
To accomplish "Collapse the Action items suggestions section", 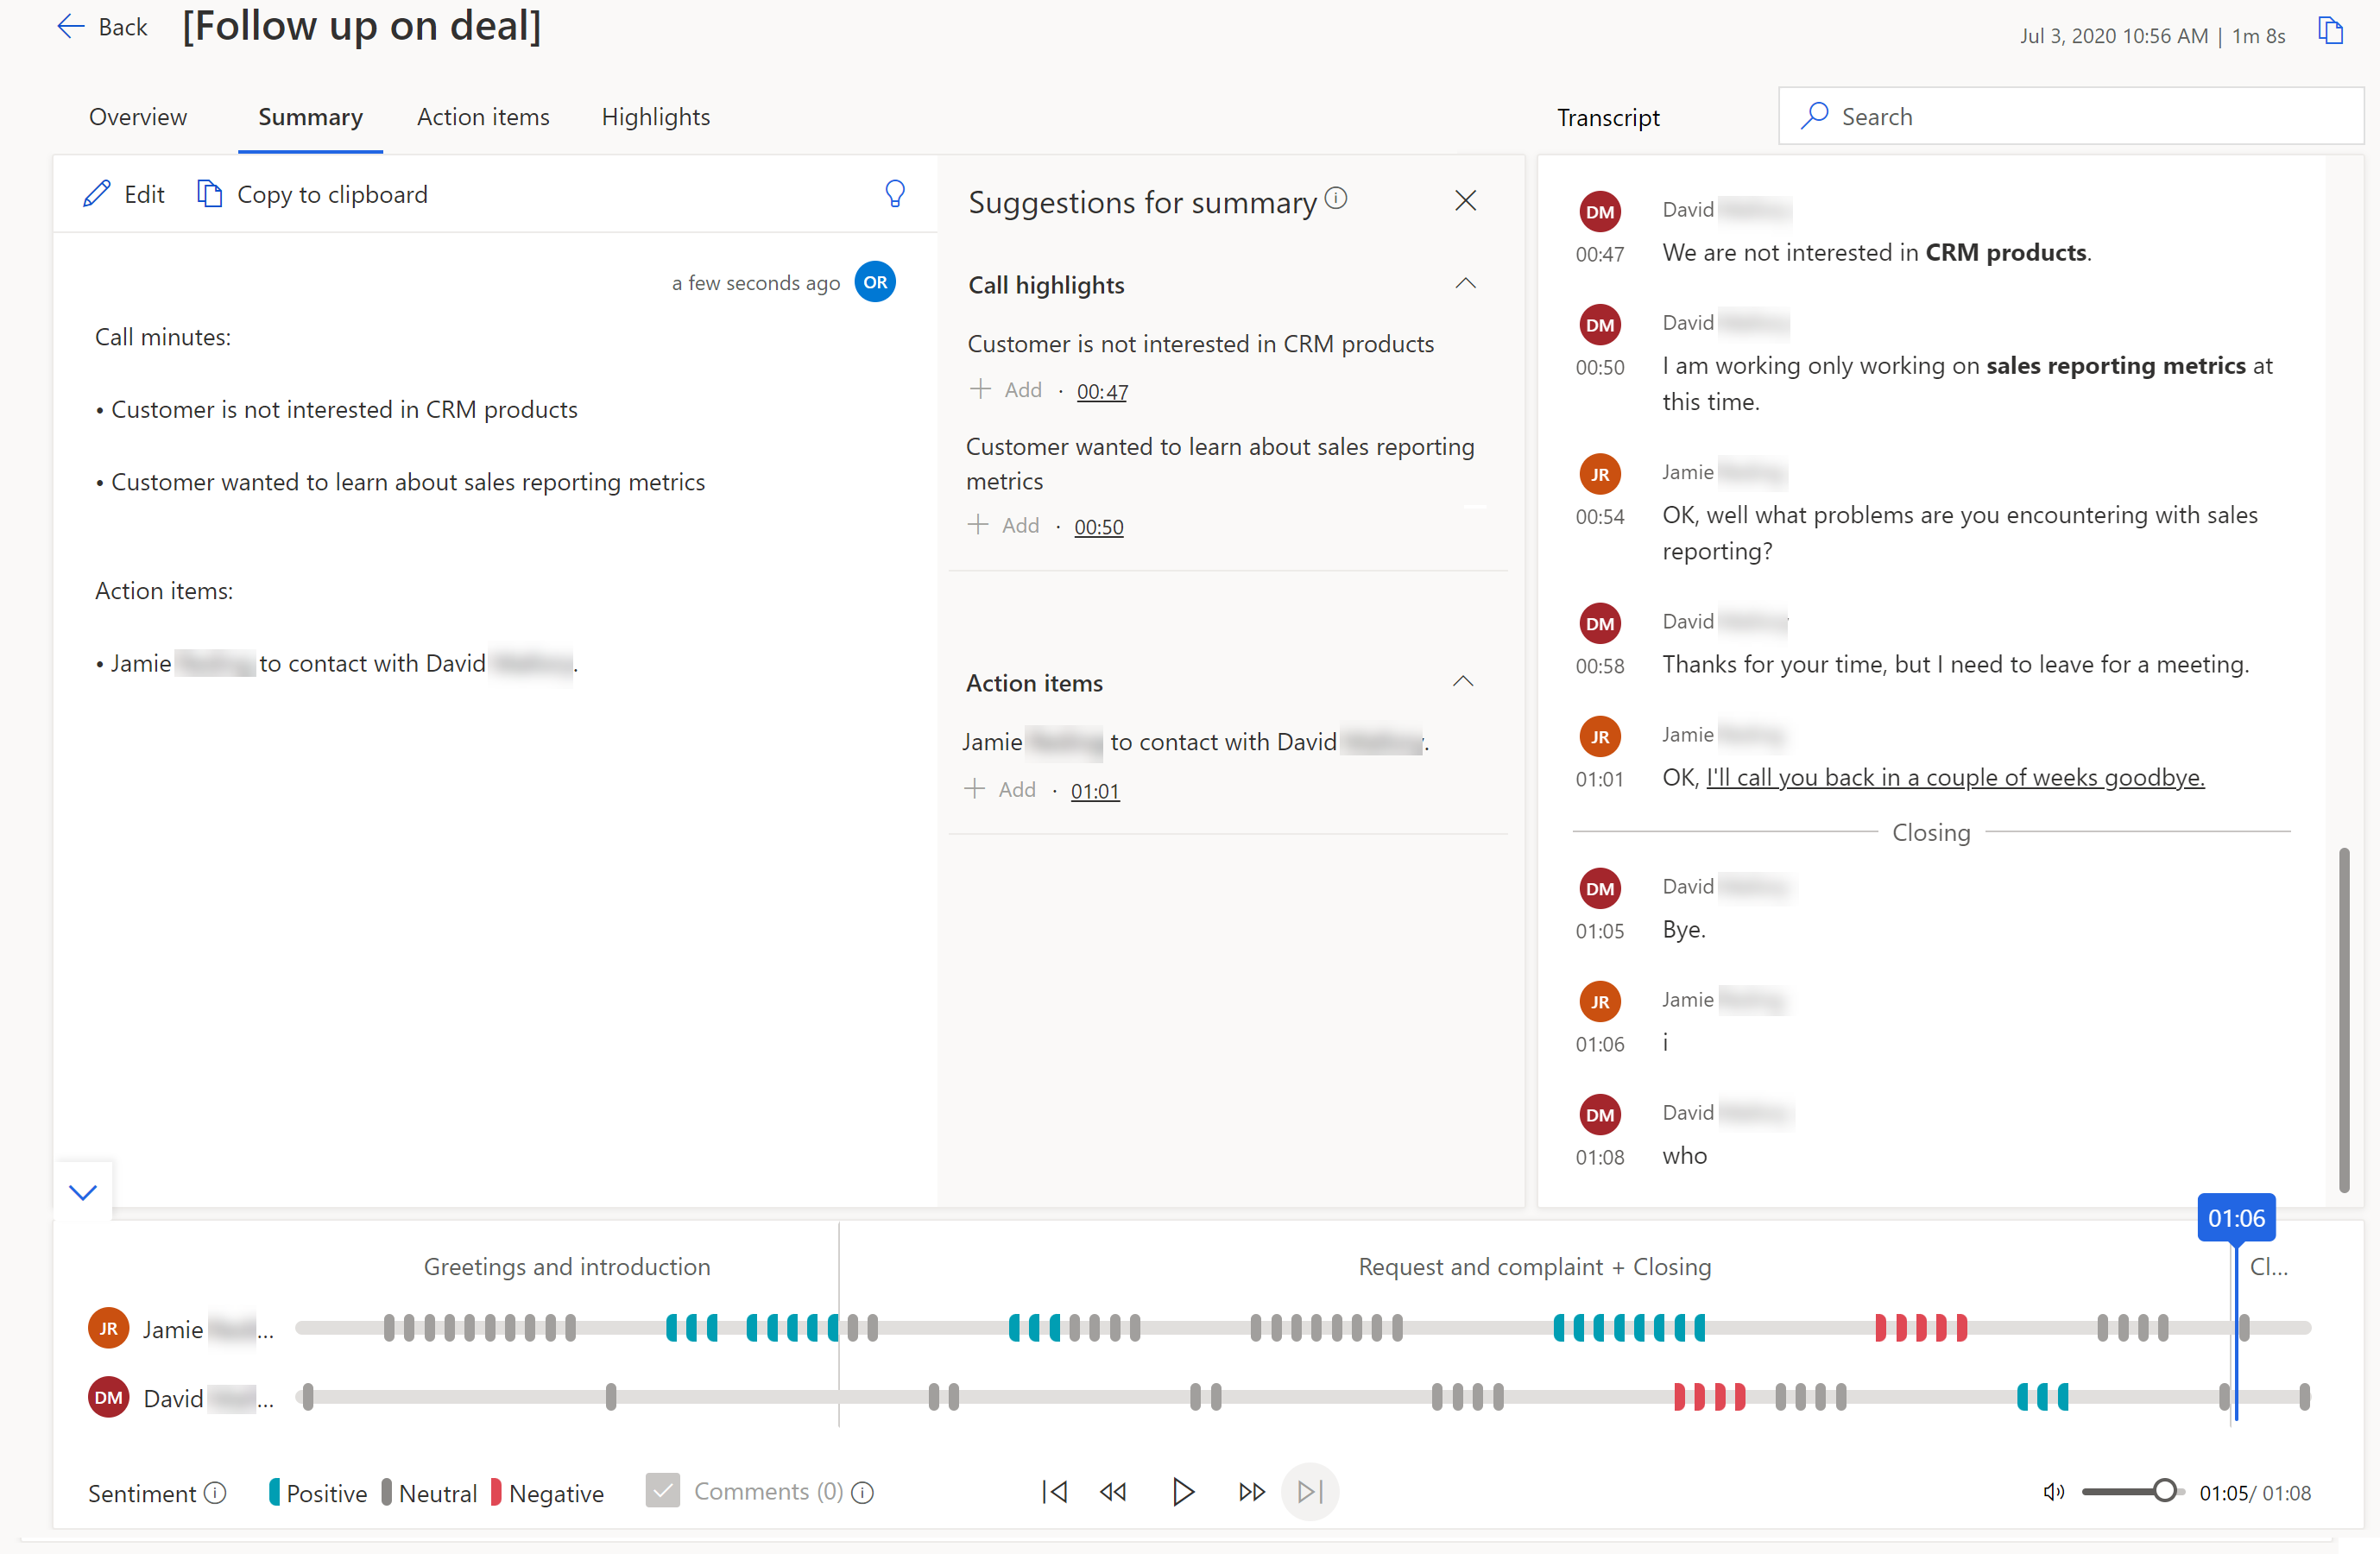I will tap(1468, 682).
